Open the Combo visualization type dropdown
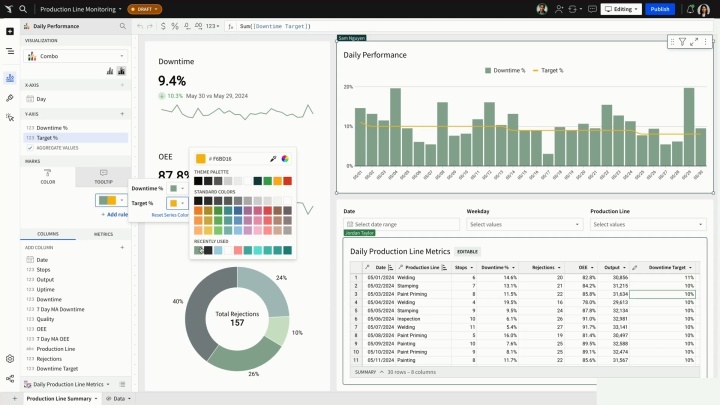Image resolution: width=720 pixels, height=405 pixels. point(75,56)
